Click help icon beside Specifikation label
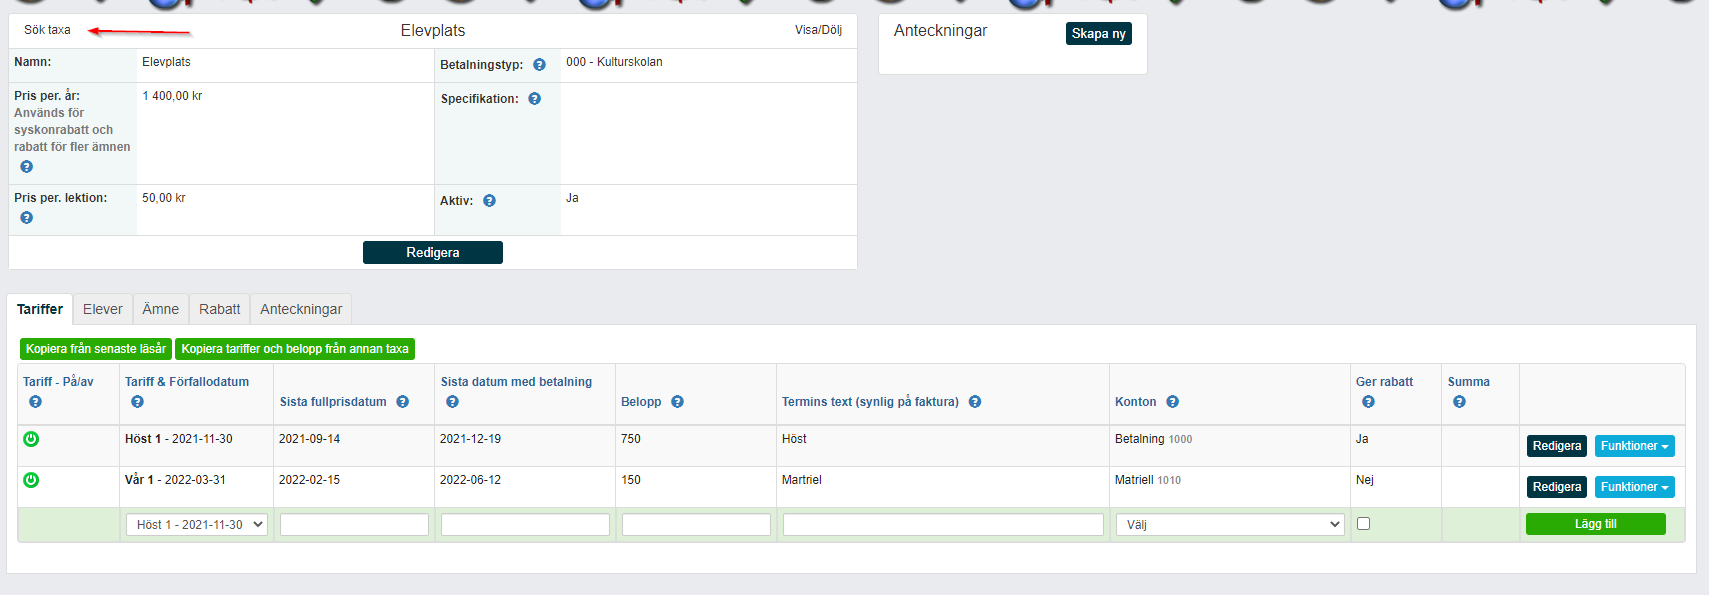 (x=534, y=99)
